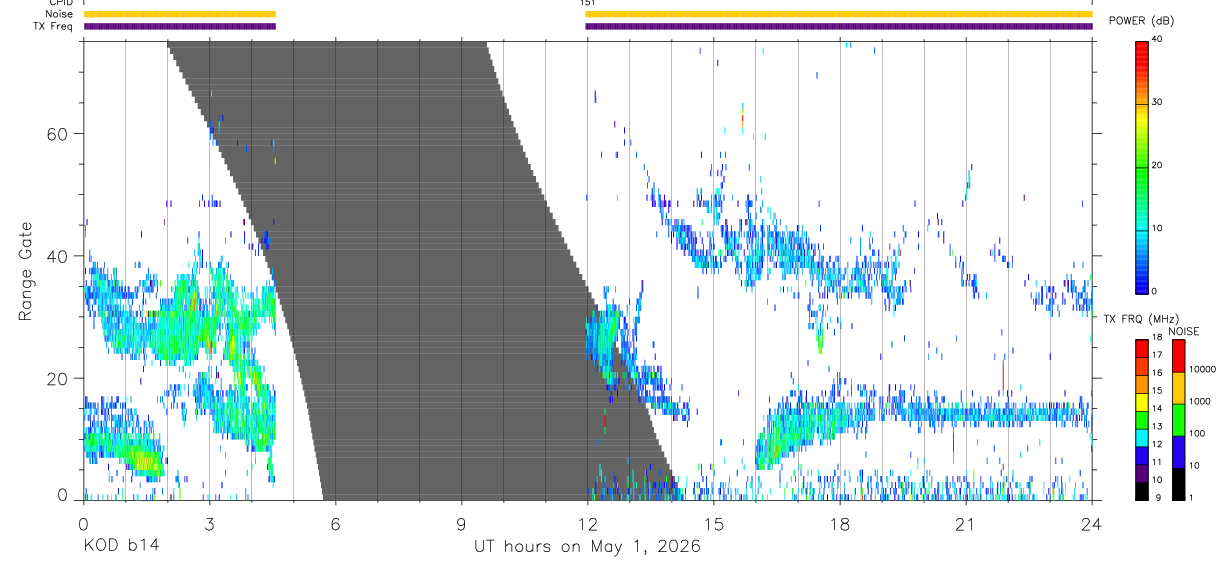1228x567 pixels.
Task: Click the UT hour tick label "24"
Action: [1092, 524]
